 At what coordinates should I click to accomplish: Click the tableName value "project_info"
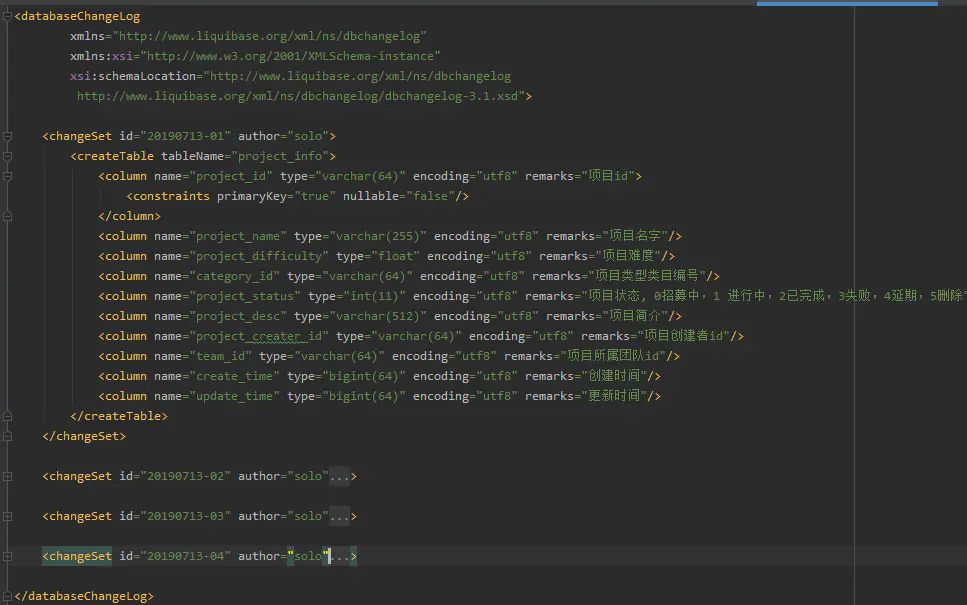(x=280, y=156)
